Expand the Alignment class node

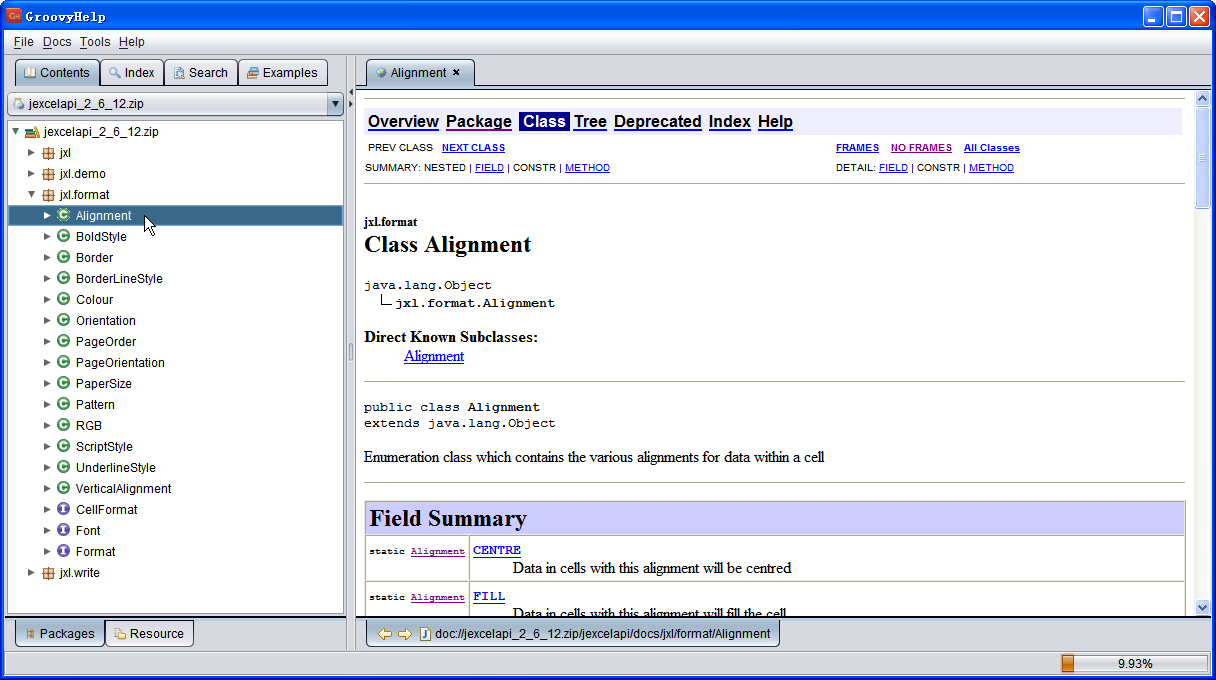(x=47, y=216)
